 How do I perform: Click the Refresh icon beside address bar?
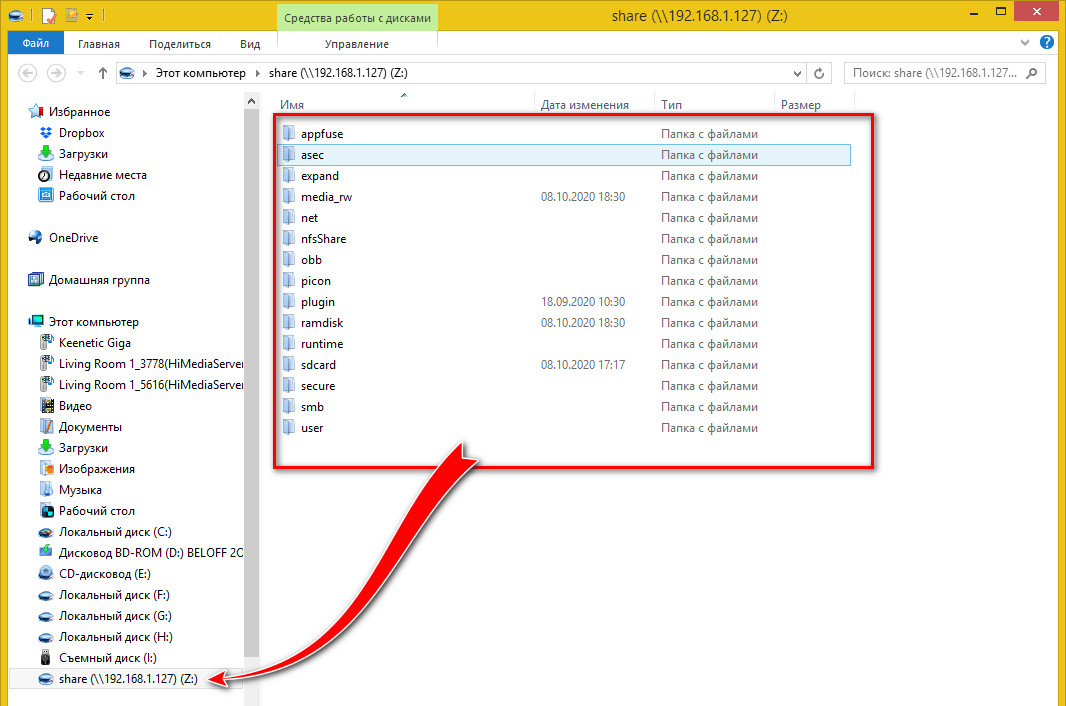click(819, 73)
